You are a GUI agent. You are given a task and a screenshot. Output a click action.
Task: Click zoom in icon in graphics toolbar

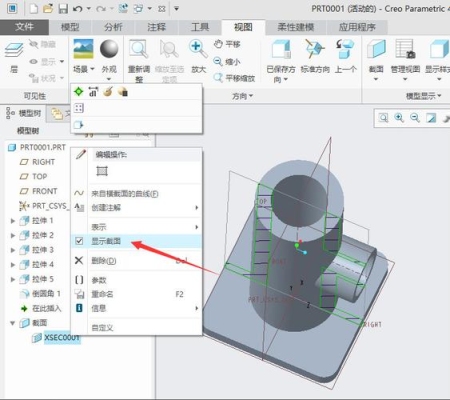[x=399, y=118]
